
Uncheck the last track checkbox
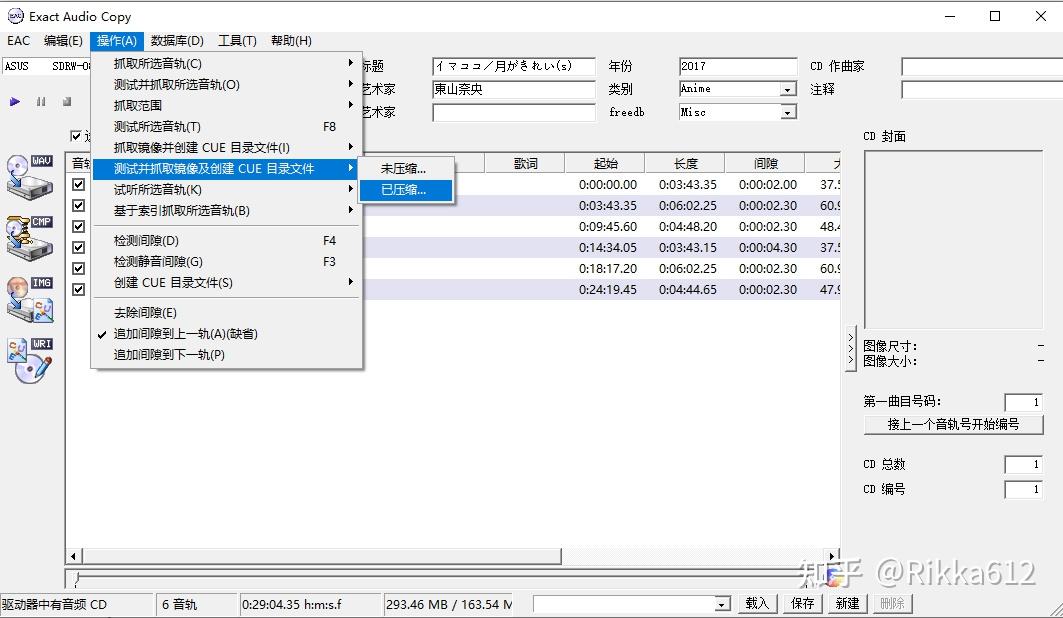point(77,289)
